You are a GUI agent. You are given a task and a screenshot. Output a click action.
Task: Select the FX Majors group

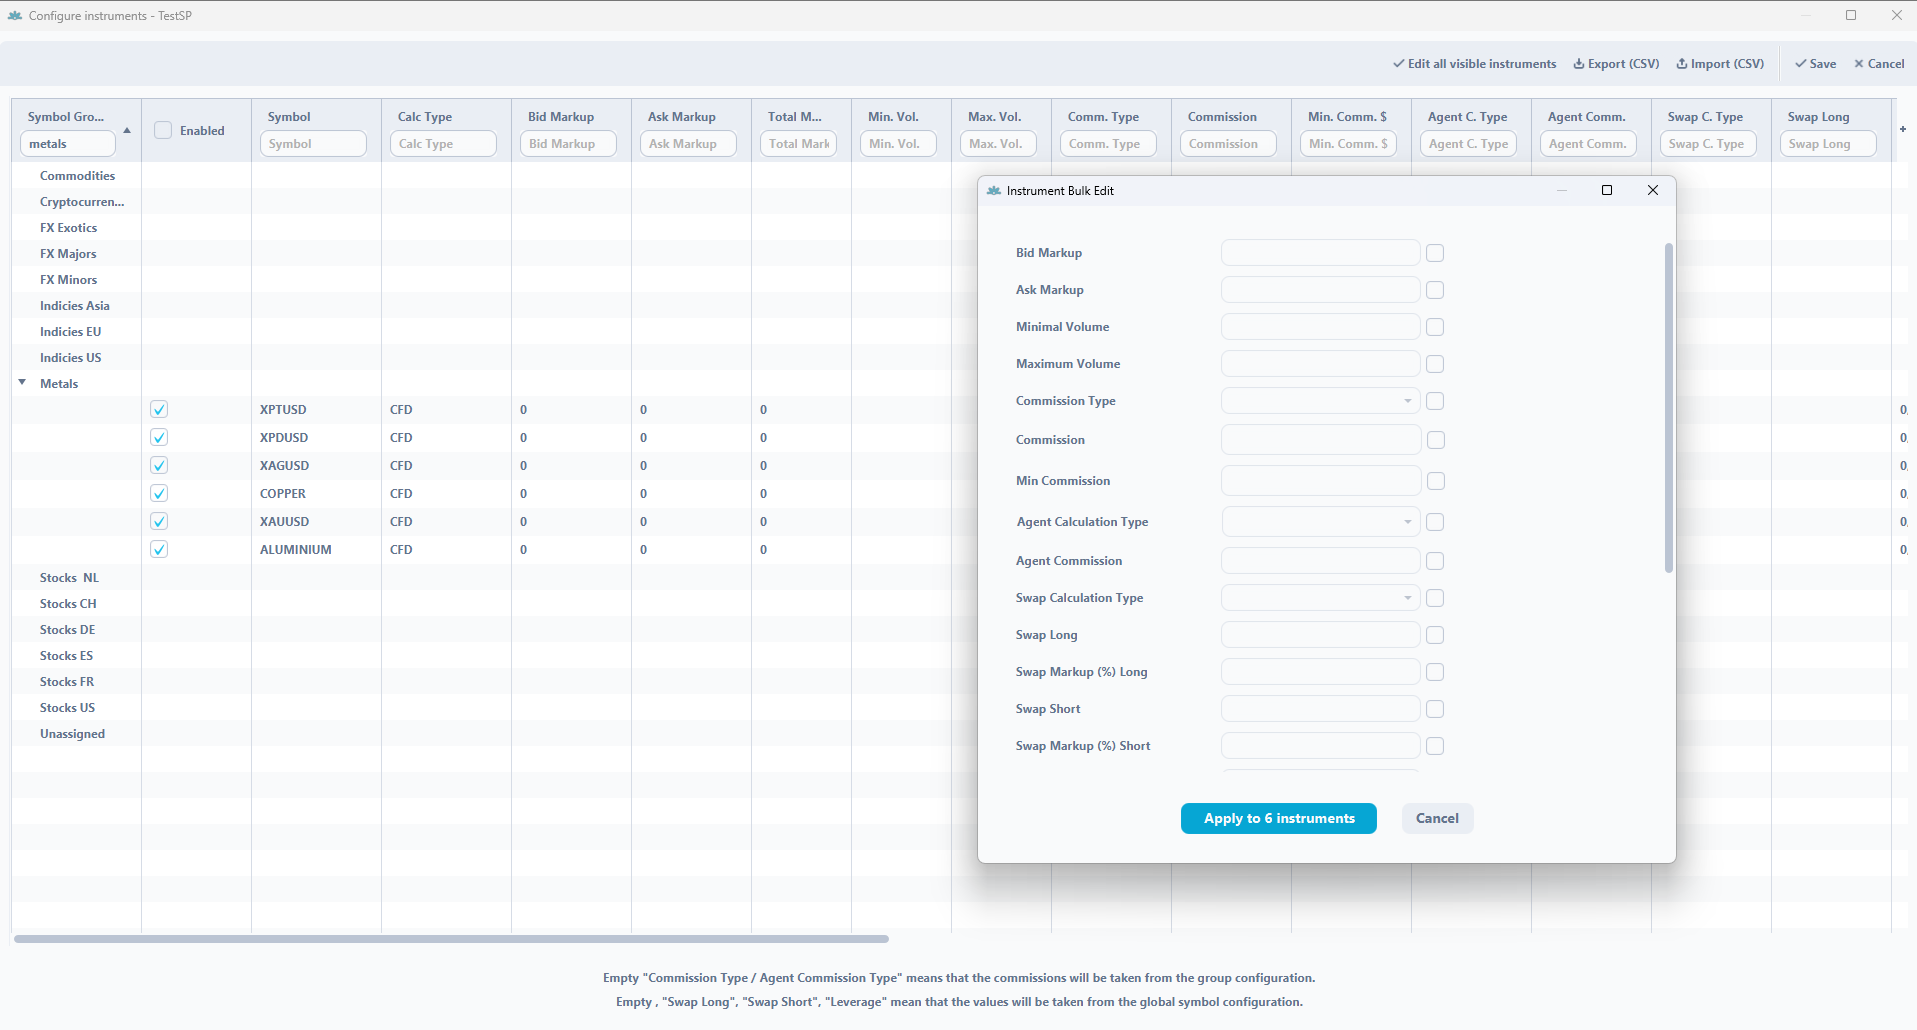pyautogui.click(x=68, y=254)
